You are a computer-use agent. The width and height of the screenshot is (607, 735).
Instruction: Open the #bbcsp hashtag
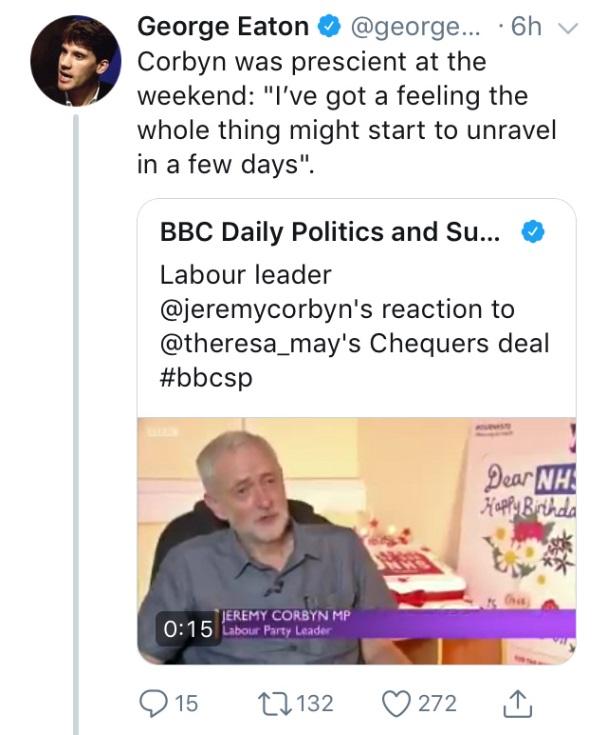coord(206,379)
